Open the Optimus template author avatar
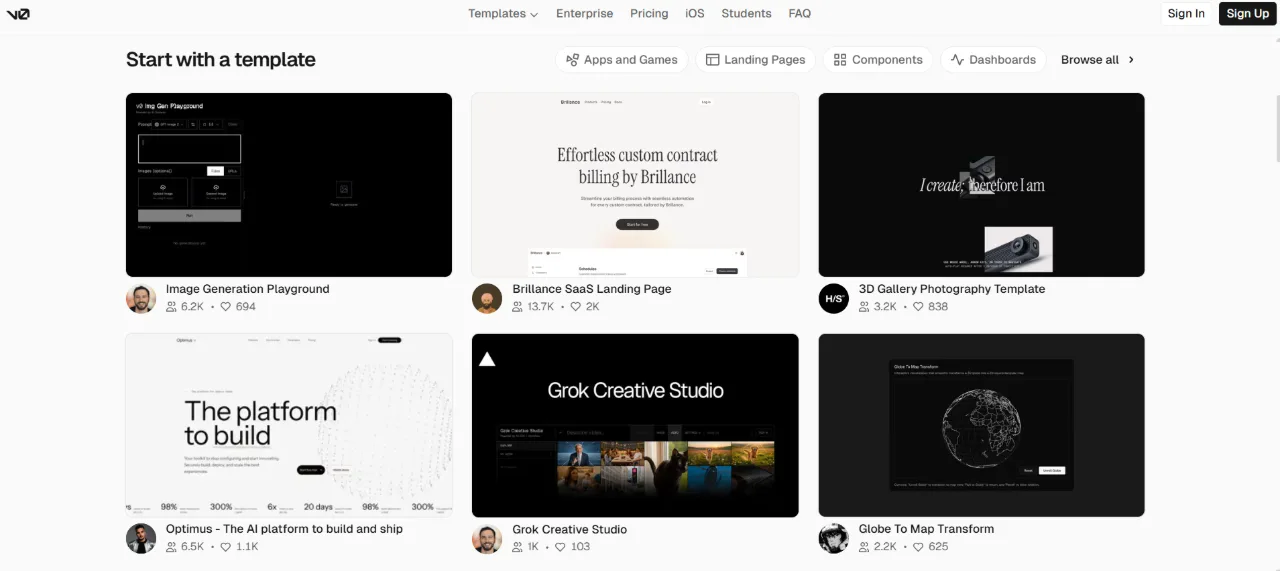1280x571 pixels. pyautogui.click(x=141, y=538)
